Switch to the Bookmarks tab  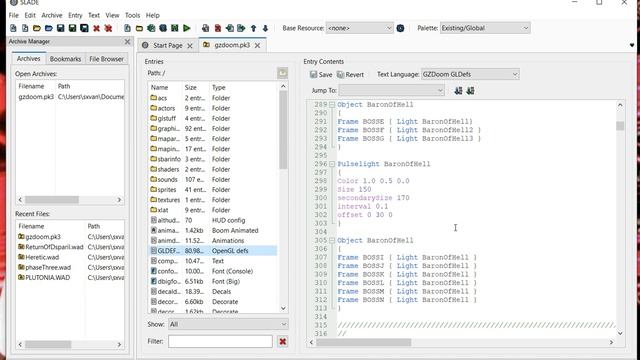pos(65,59)
